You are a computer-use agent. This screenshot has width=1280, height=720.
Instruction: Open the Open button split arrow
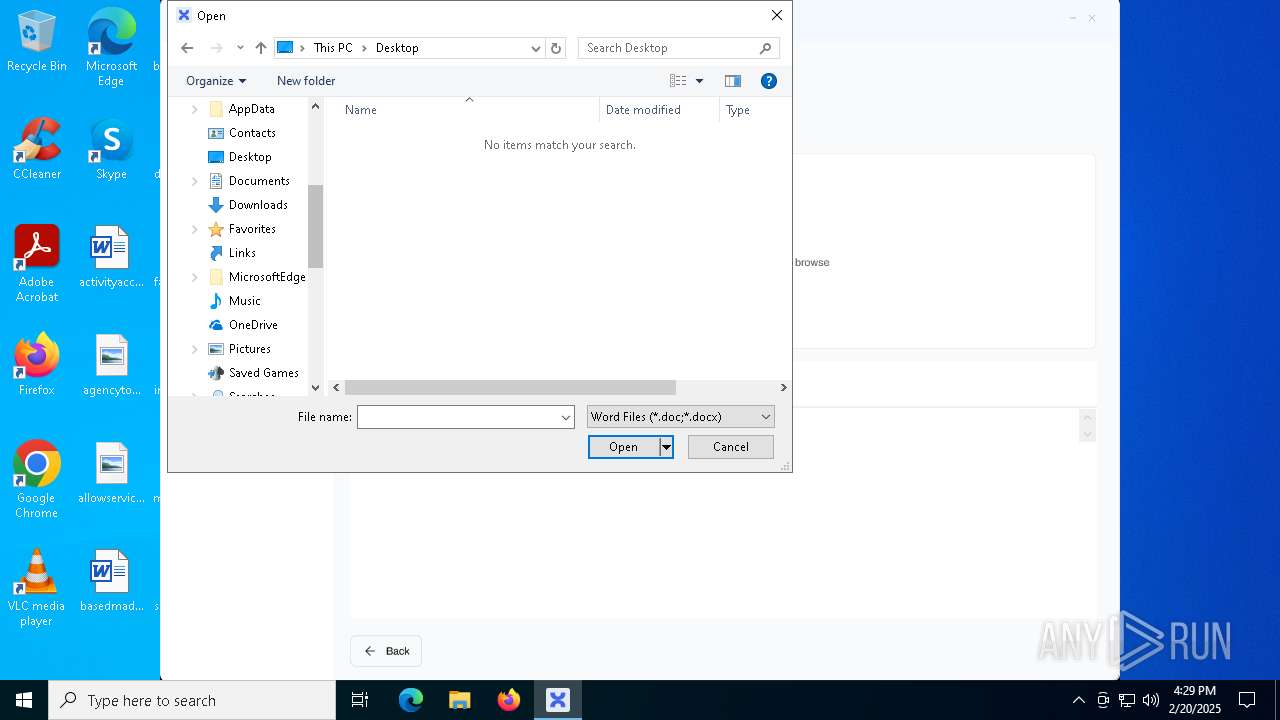point(666,447)
